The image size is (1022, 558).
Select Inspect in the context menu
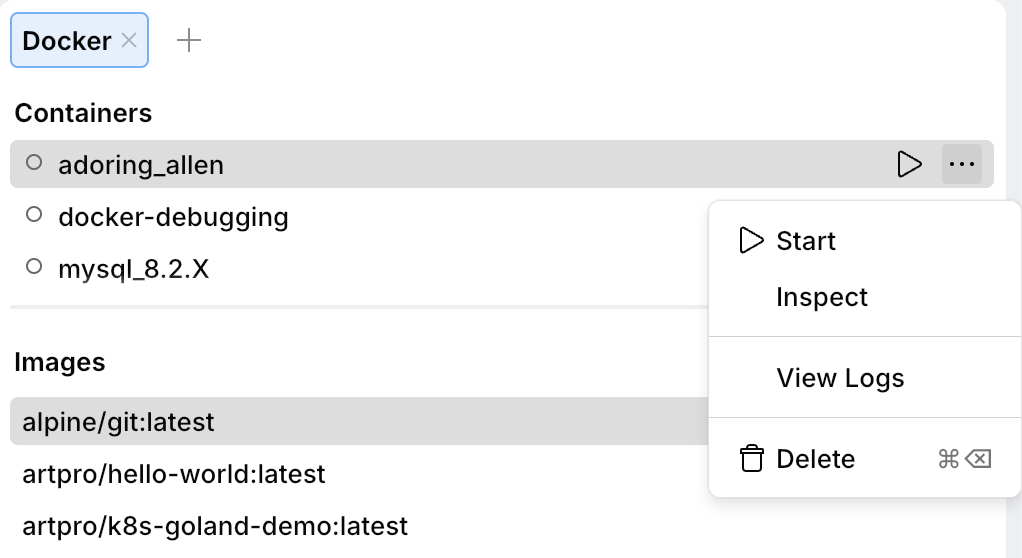821,297
